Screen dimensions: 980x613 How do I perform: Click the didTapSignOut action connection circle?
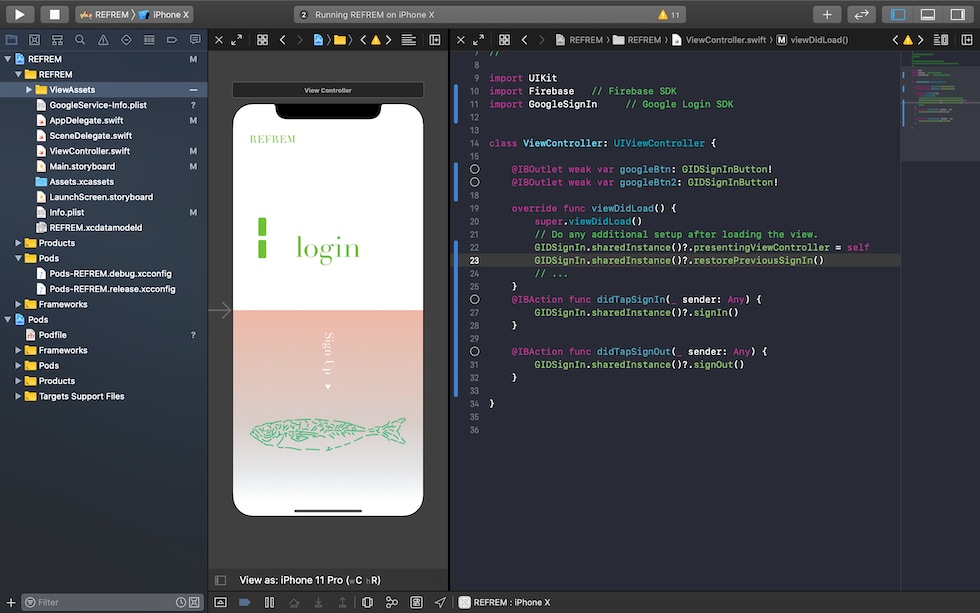(x=474, y=352)
